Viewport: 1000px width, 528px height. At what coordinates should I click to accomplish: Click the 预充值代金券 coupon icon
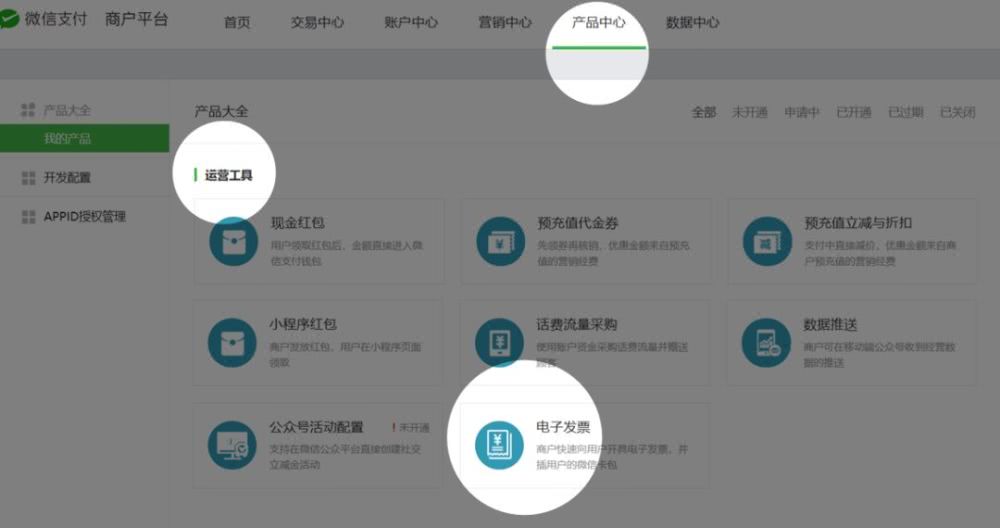(x=500, y=241)
